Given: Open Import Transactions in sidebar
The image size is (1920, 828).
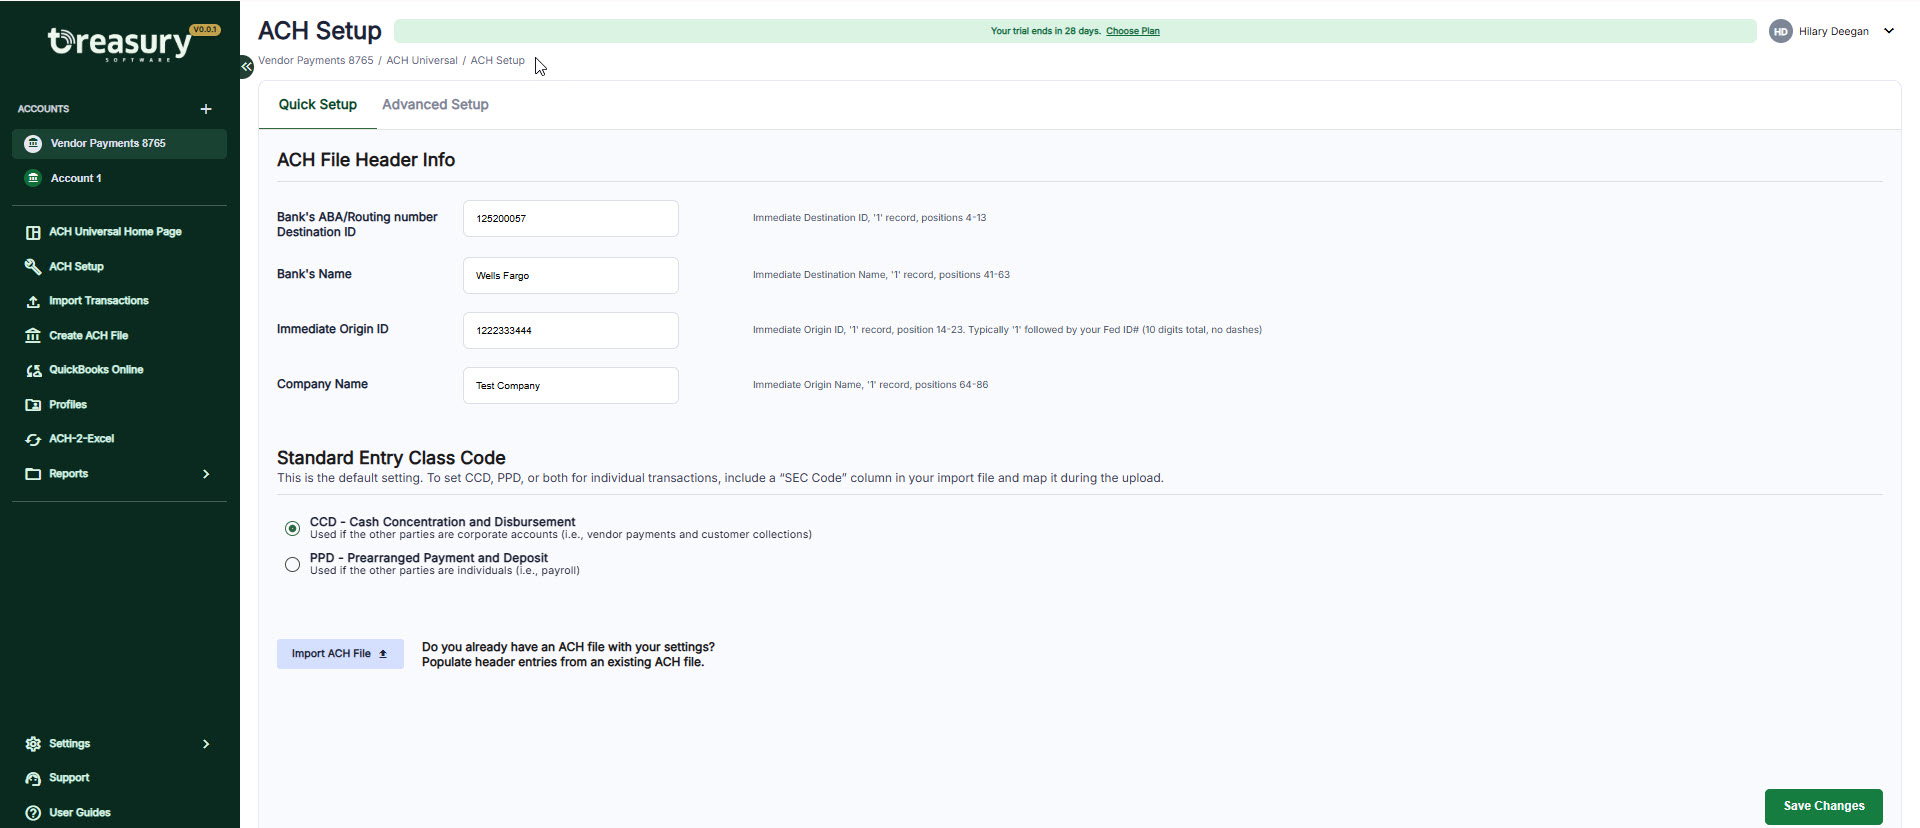Looking at the screenshot, I should coord(98,301).
